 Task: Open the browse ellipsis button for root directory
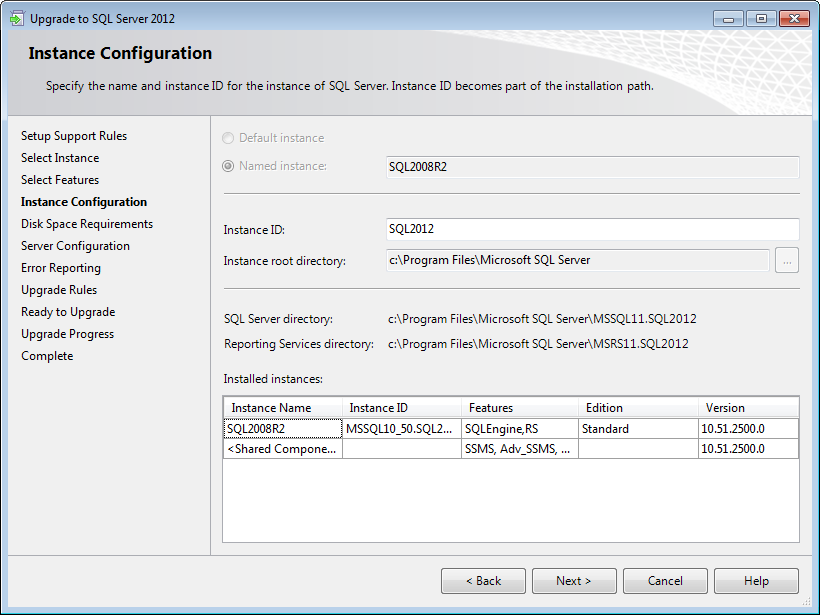click(787, 260)
